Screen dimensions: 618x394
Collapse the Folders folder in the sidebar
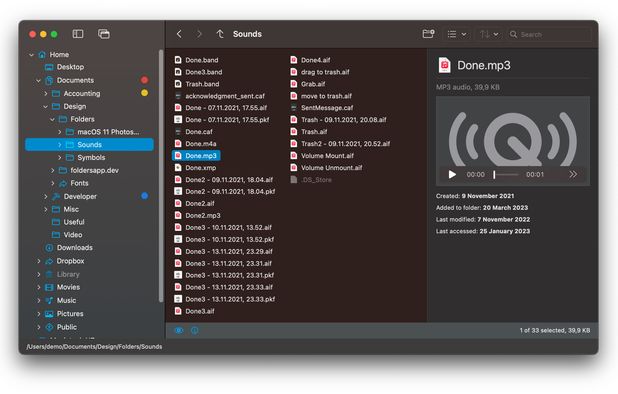pos(52,119)
